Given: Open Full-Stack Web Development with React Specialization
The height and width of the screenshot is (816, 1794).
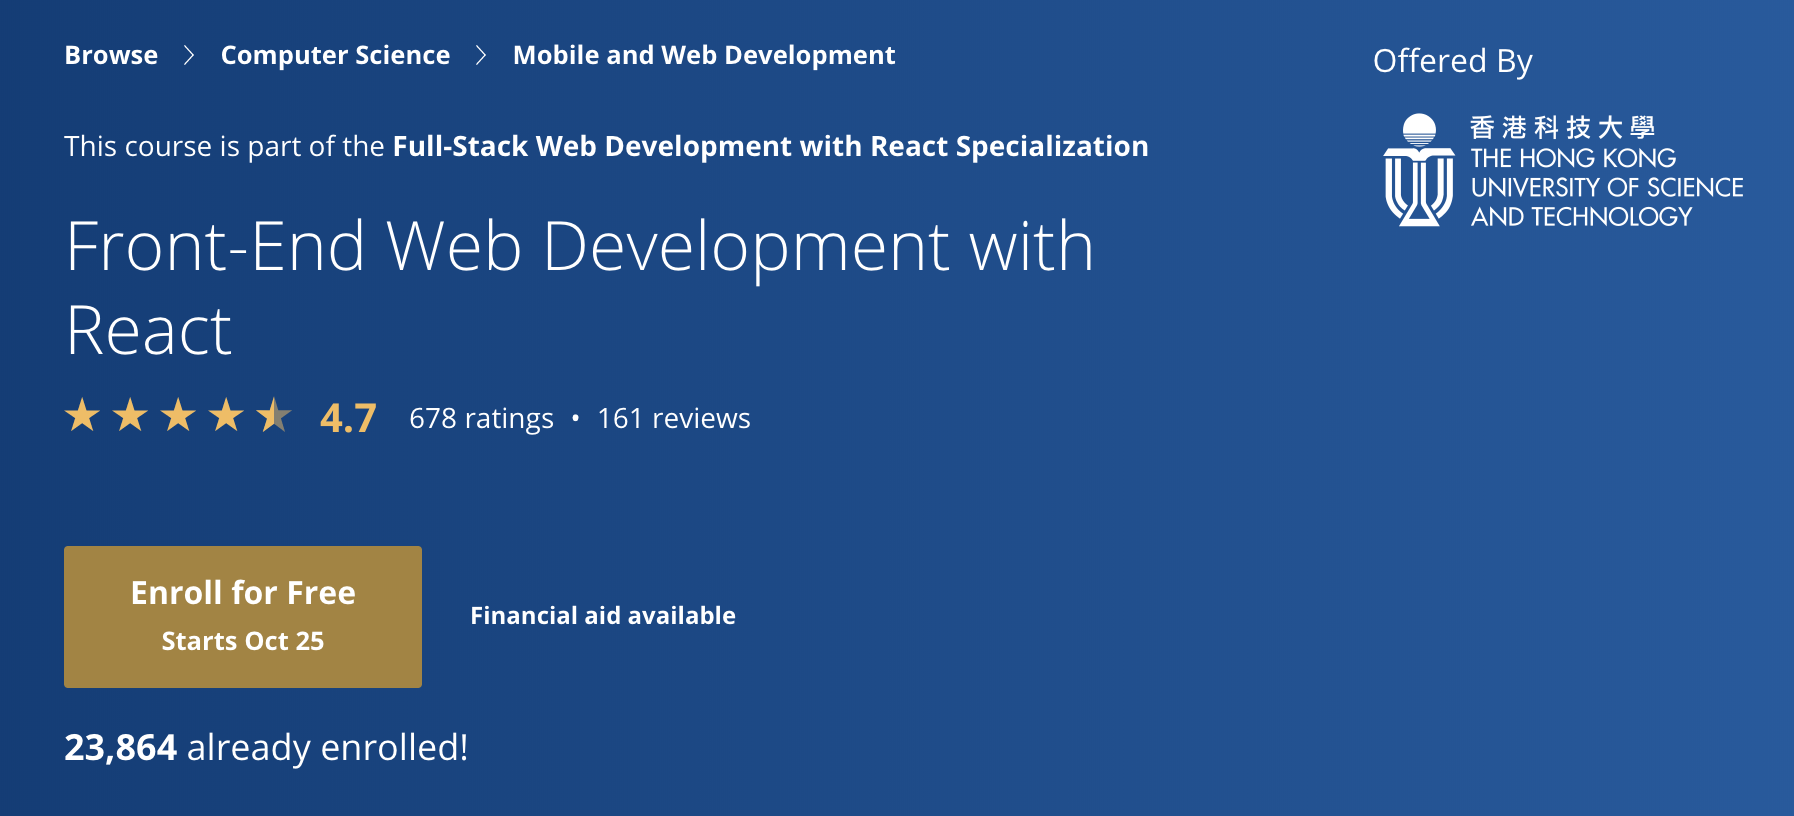Looking at the screenshot, I should (x=770, y=146).
